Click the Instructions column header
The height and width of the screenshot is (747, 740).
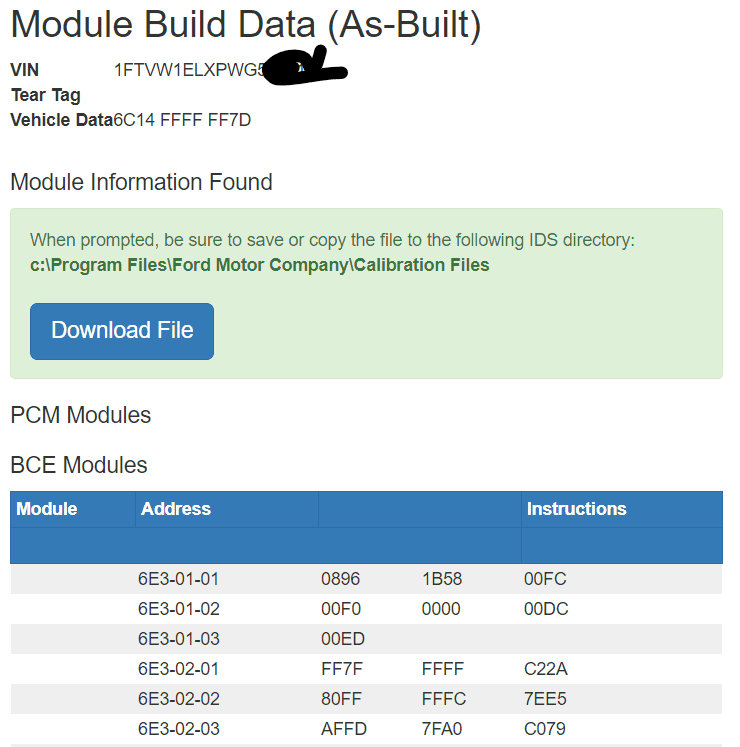576,509
